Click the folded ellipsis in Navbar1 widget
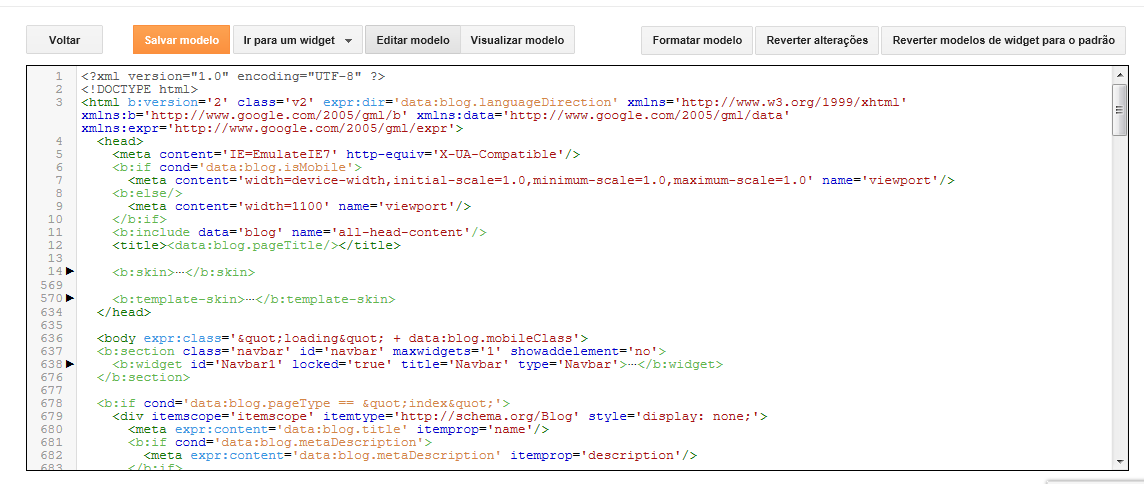Viewport: 1144px width, 484px height. tap(633, 364)
